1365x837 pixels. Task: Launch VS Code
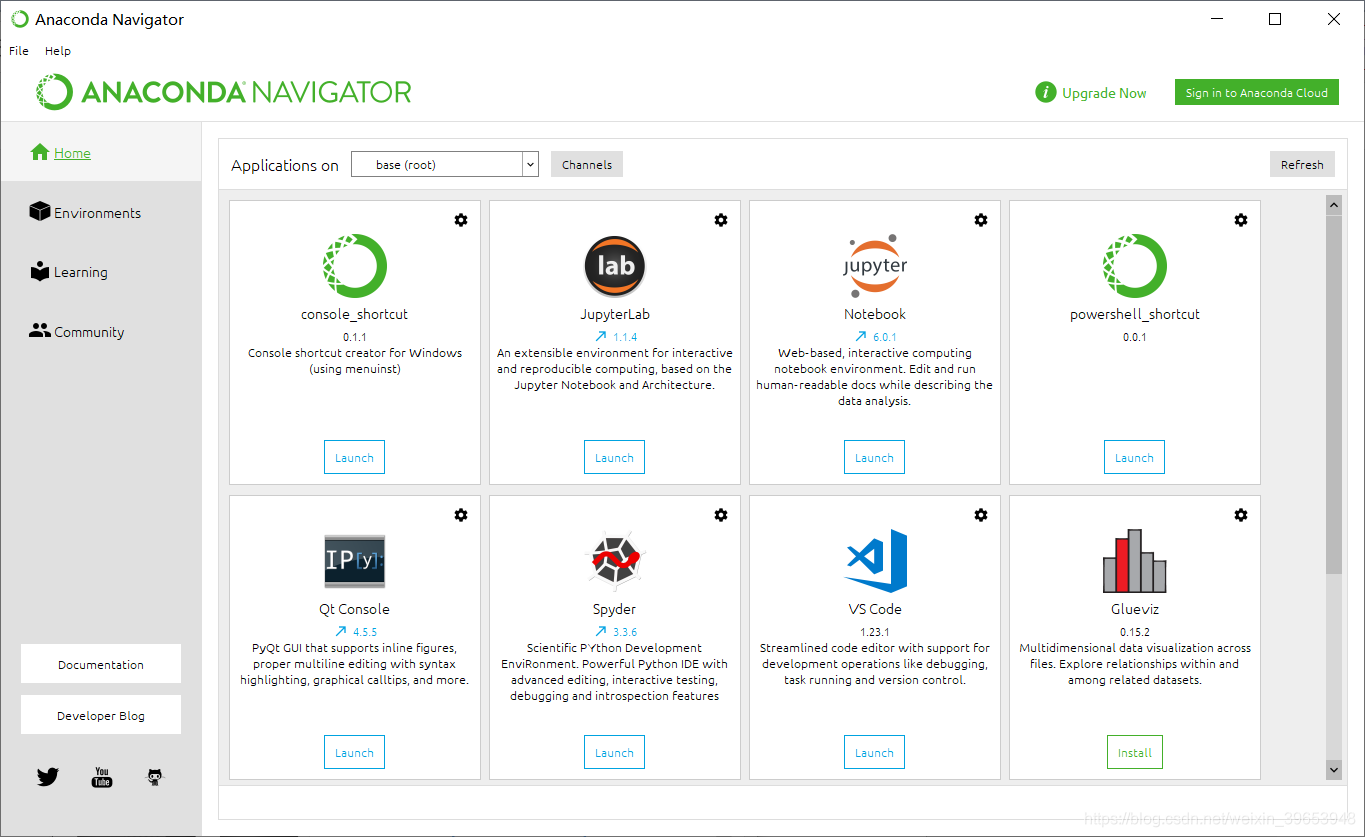coord(875,752)
